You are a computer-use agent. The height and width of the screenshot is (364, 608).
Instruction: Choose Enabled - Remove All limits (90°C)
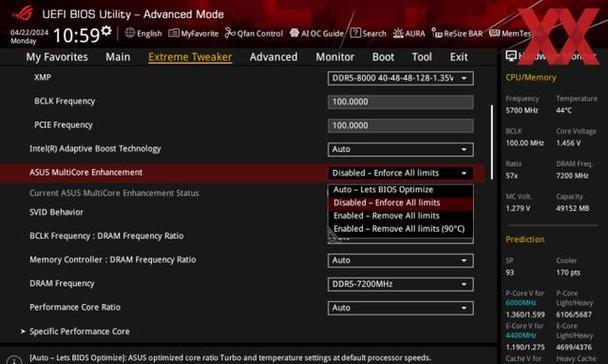401,229
